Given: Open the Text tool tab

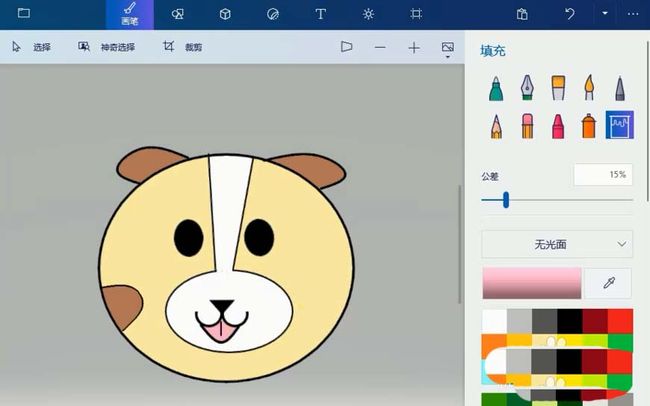Looking at the screenshot, I should click(x=320, y=15).
